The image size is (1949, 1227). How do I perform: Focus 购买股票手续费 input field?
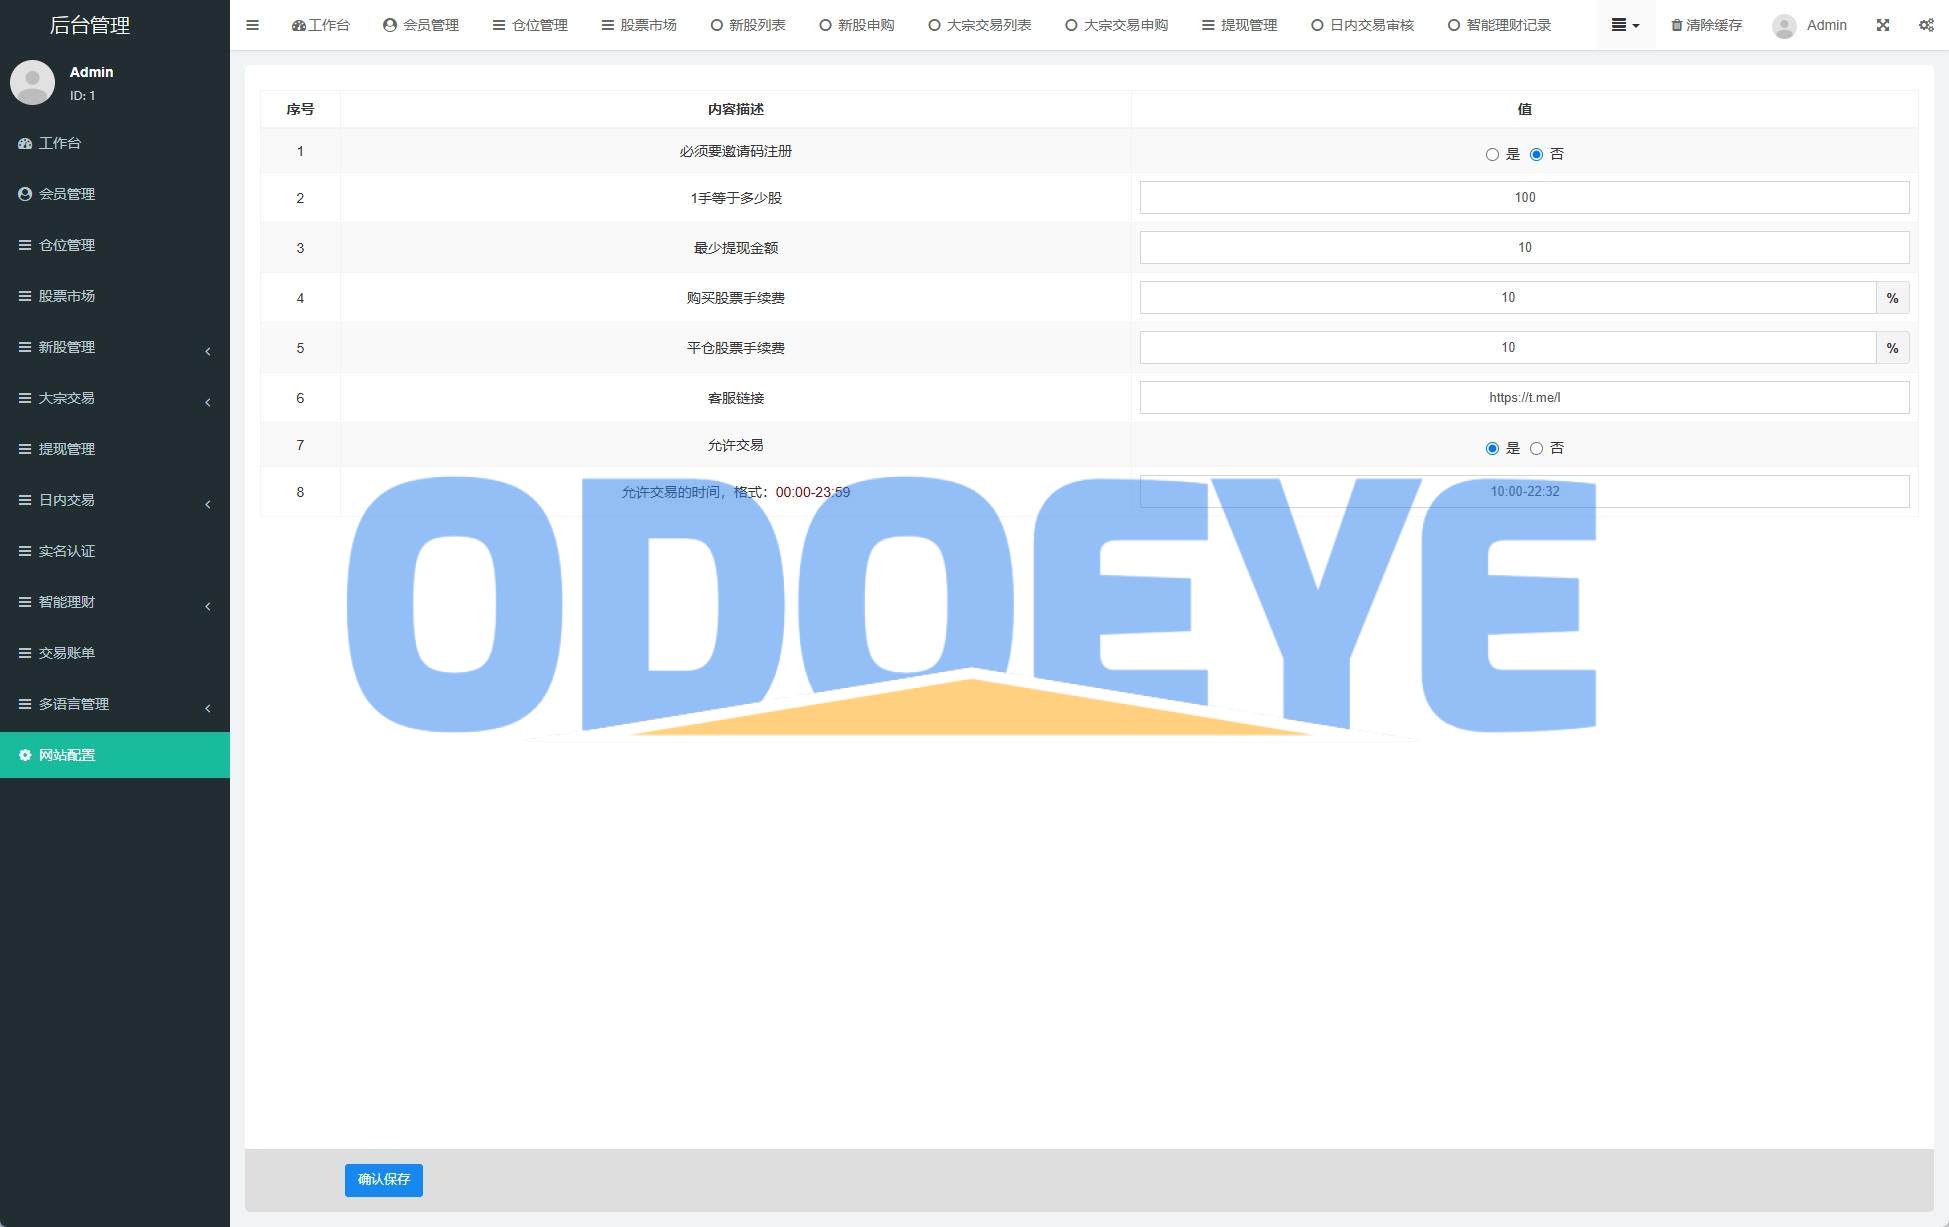pyautogui.click(x=1508, y=297)
